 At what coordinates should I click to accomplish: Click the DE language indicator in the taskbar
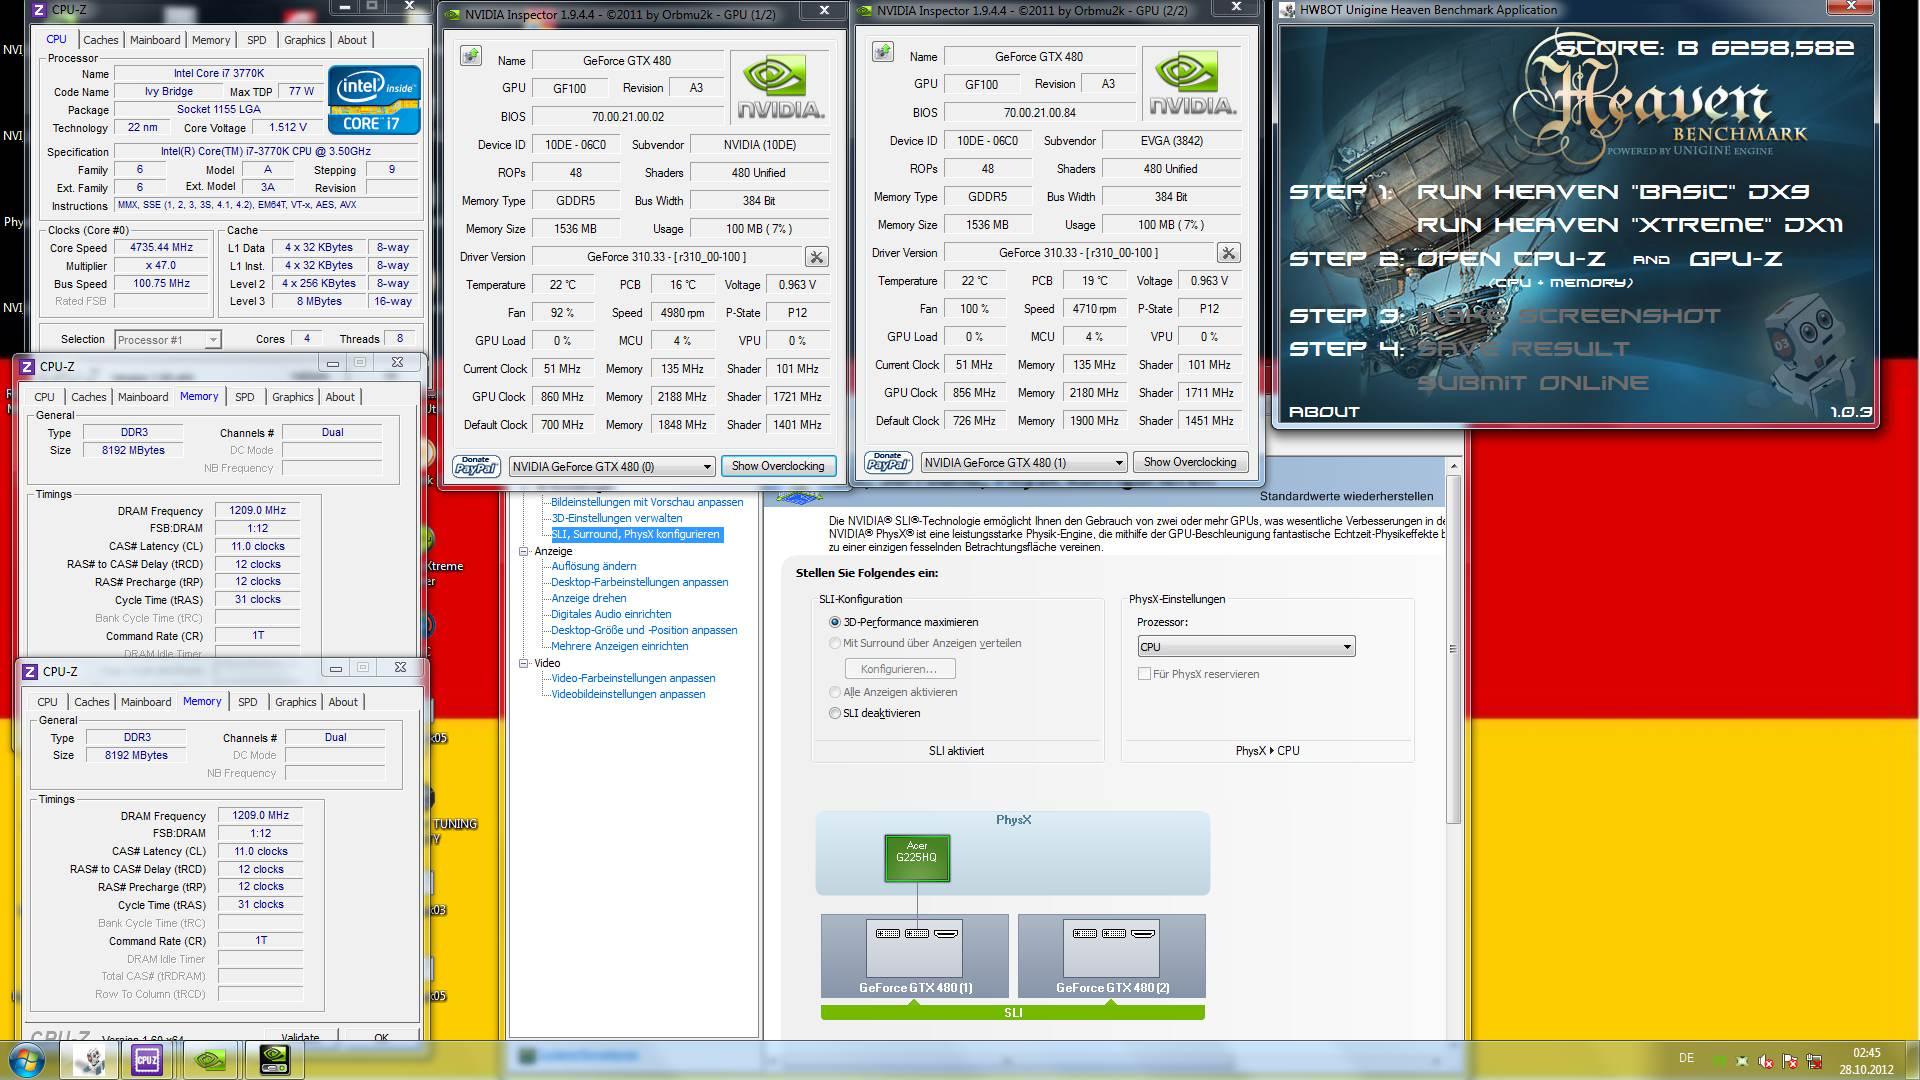pyautogui.click(x=1686, y=1058)
